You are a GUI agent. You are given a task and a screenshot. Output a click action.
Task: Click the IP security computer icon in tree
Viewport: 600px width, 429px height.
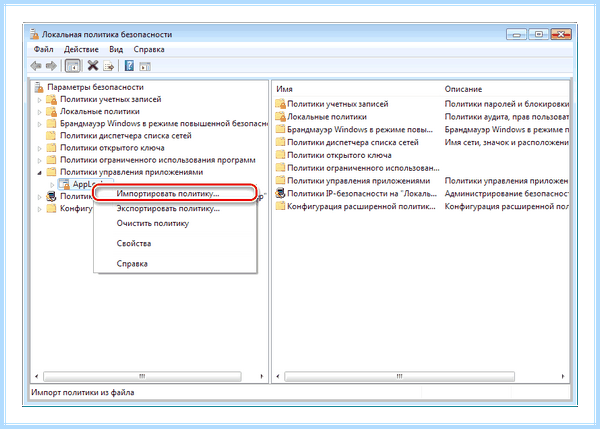51,197
